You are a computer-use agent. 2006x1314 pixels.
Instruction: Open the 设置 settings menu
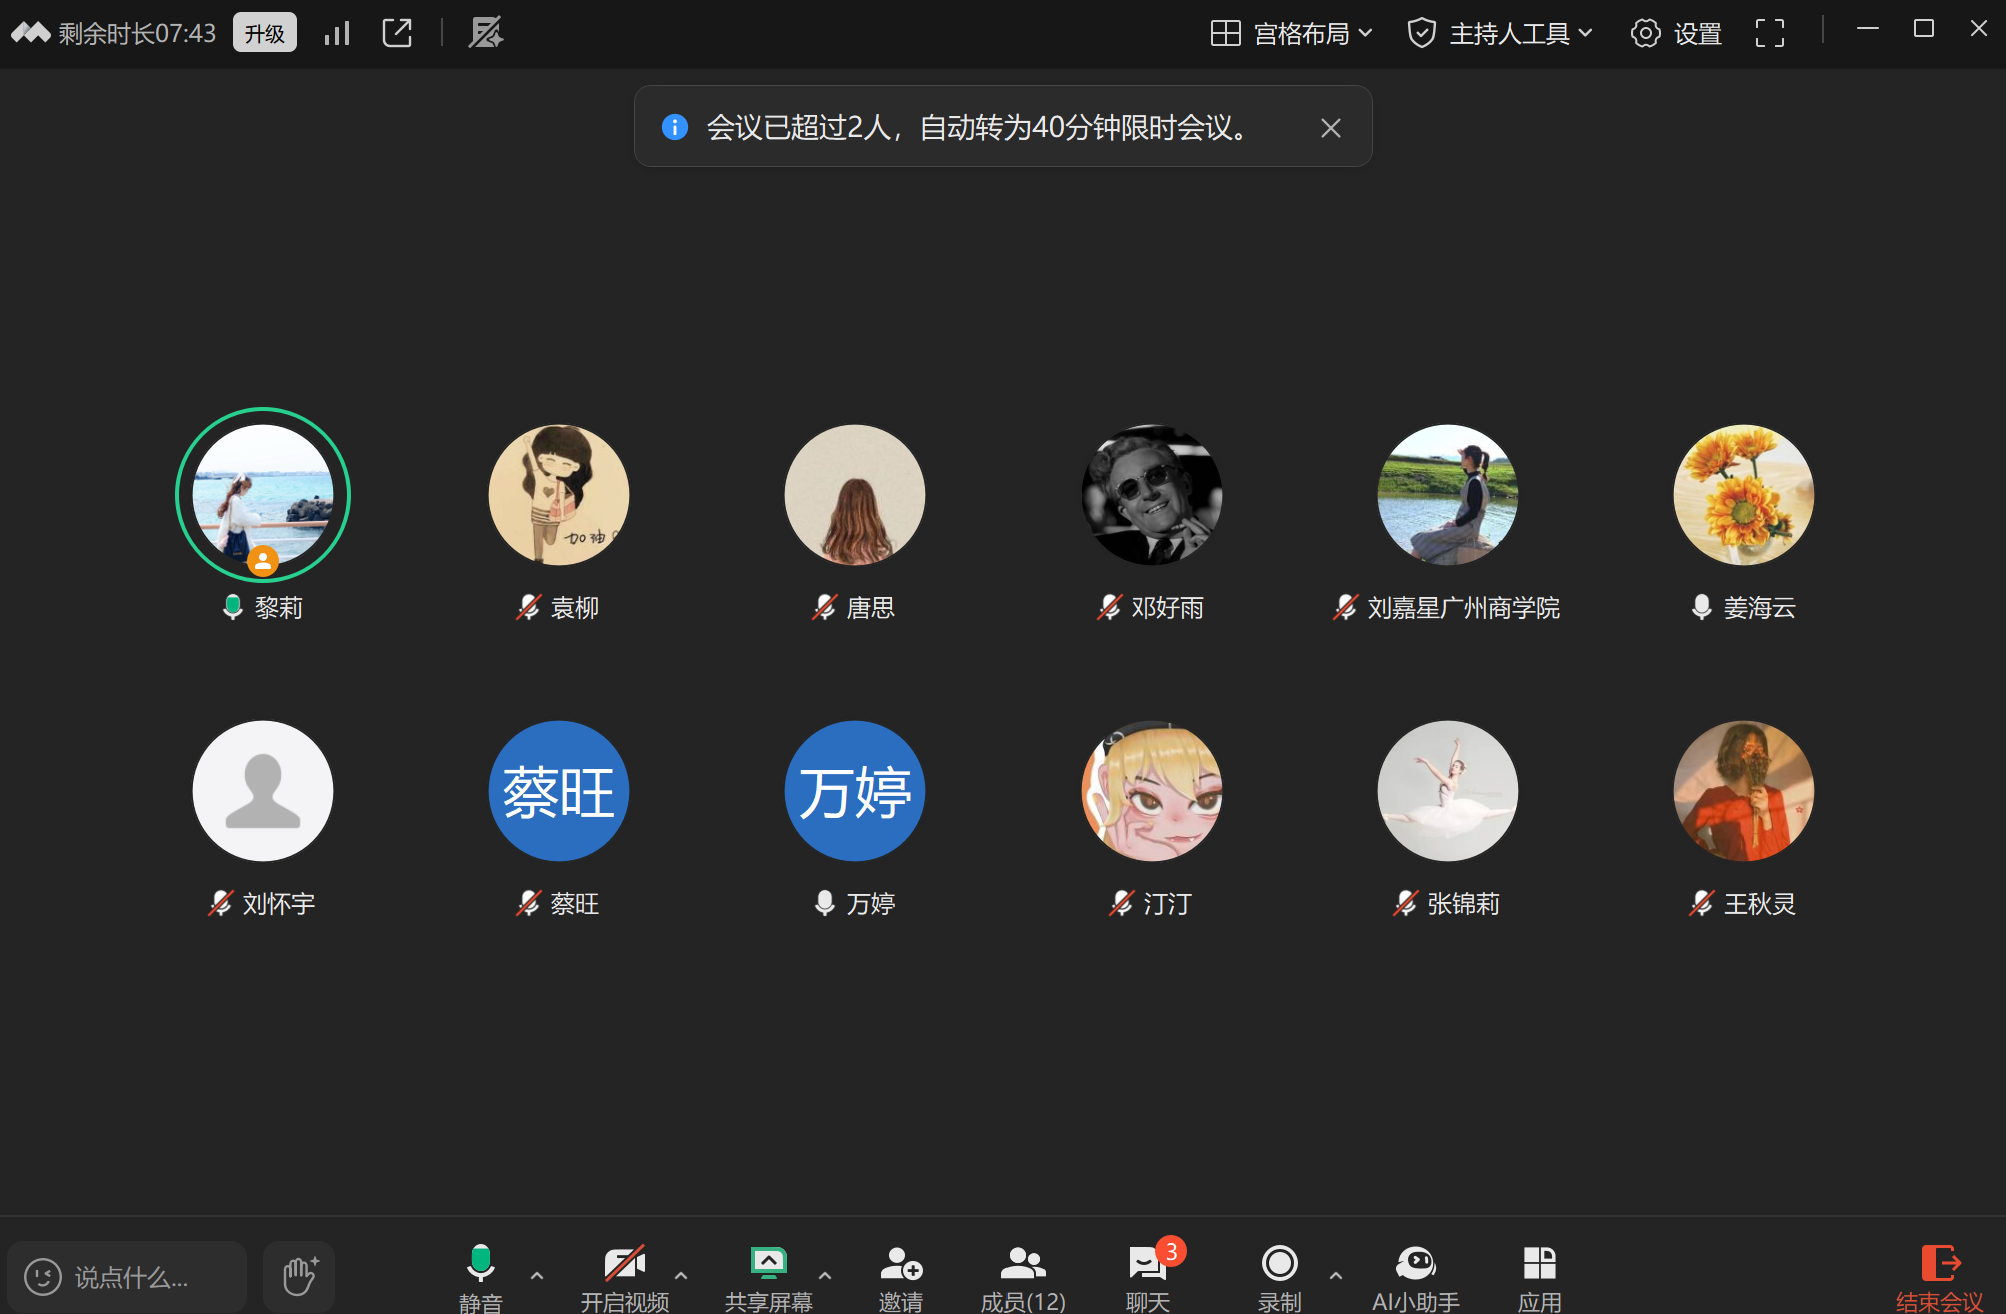1675,32
